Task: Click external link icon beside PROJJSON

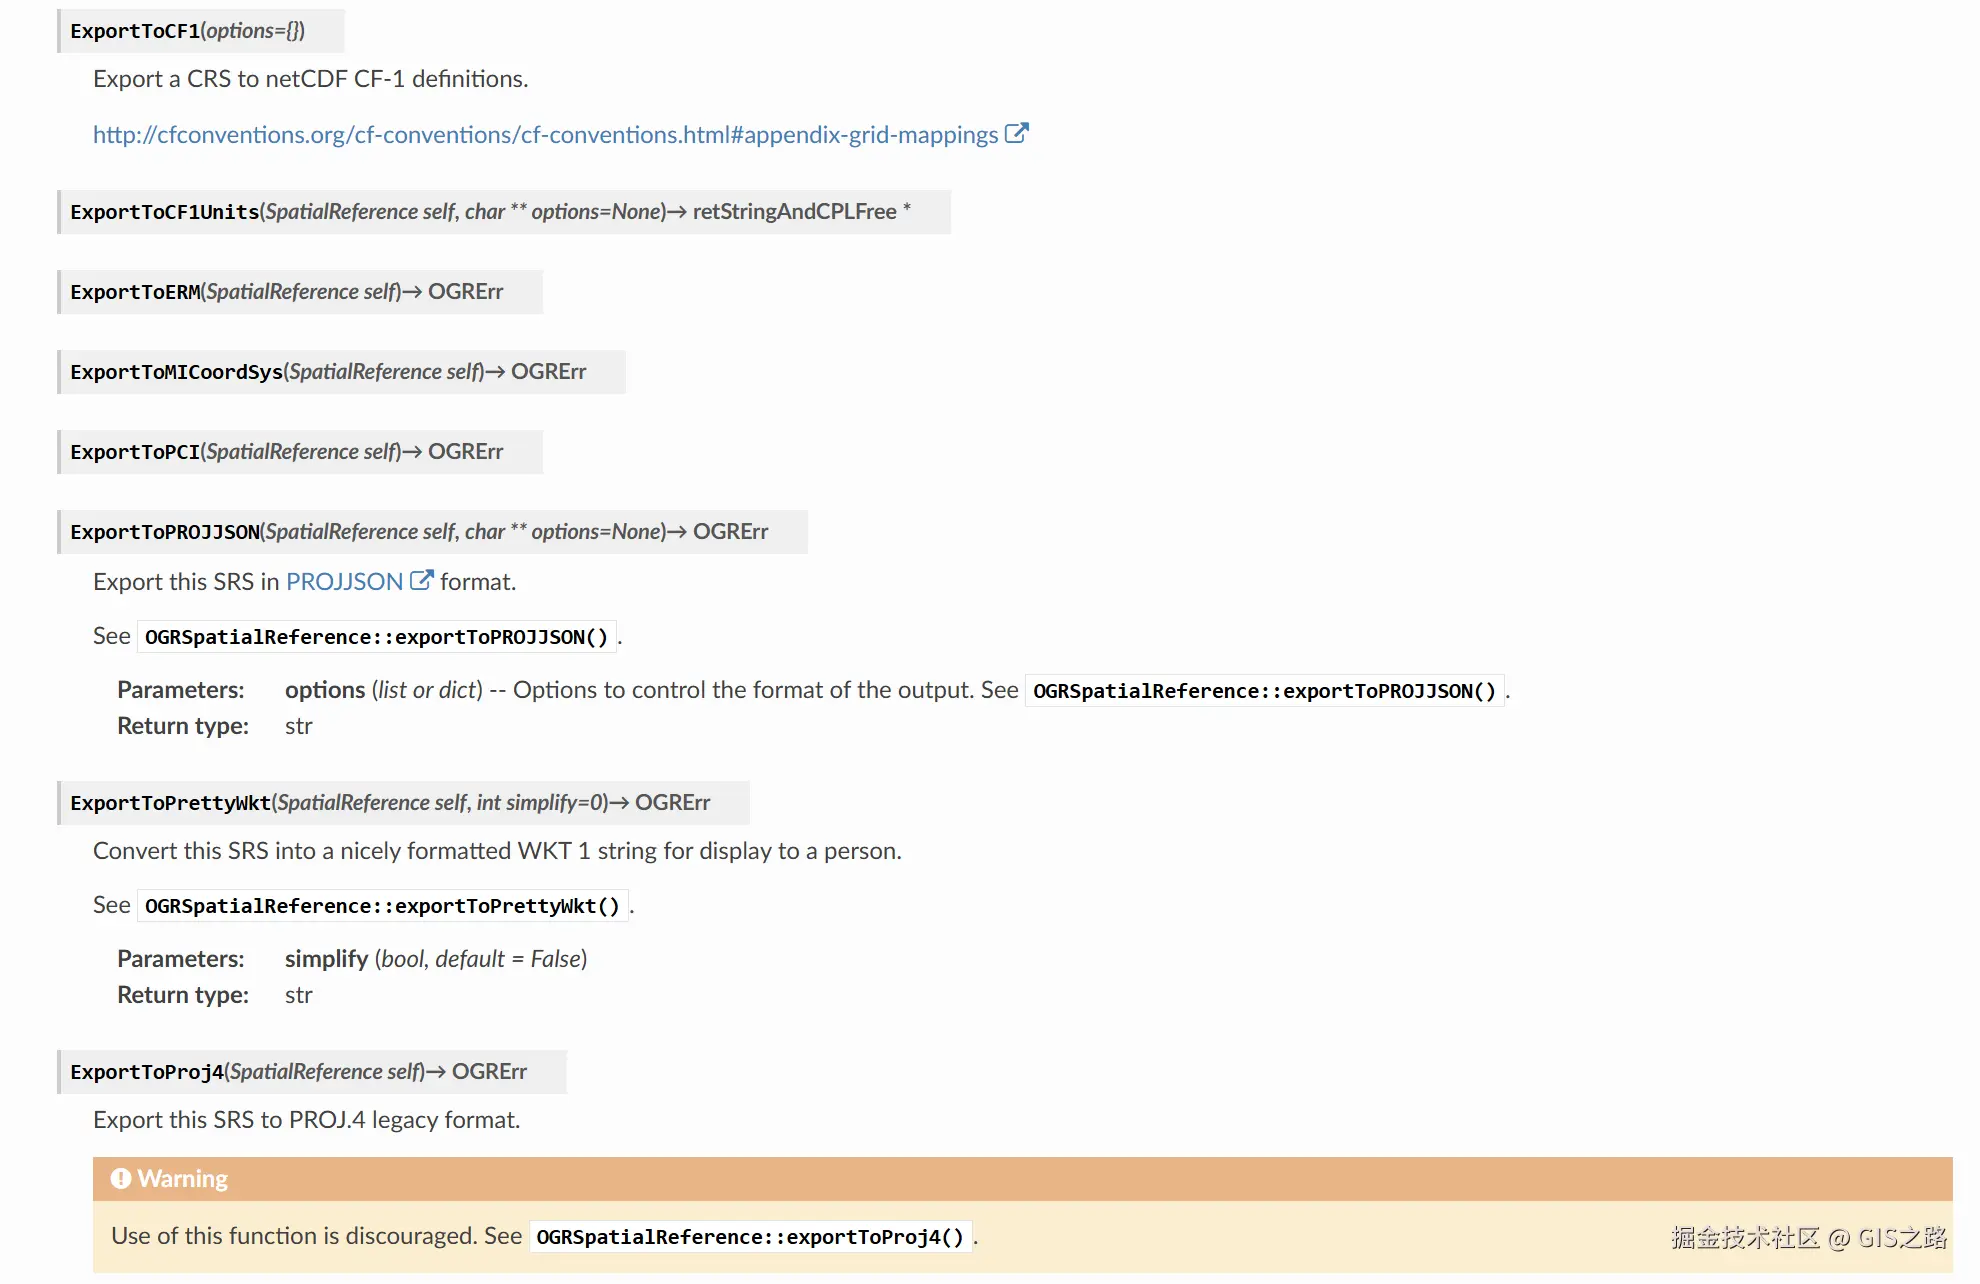Action: pyautogui.click(x=421, y=581)
